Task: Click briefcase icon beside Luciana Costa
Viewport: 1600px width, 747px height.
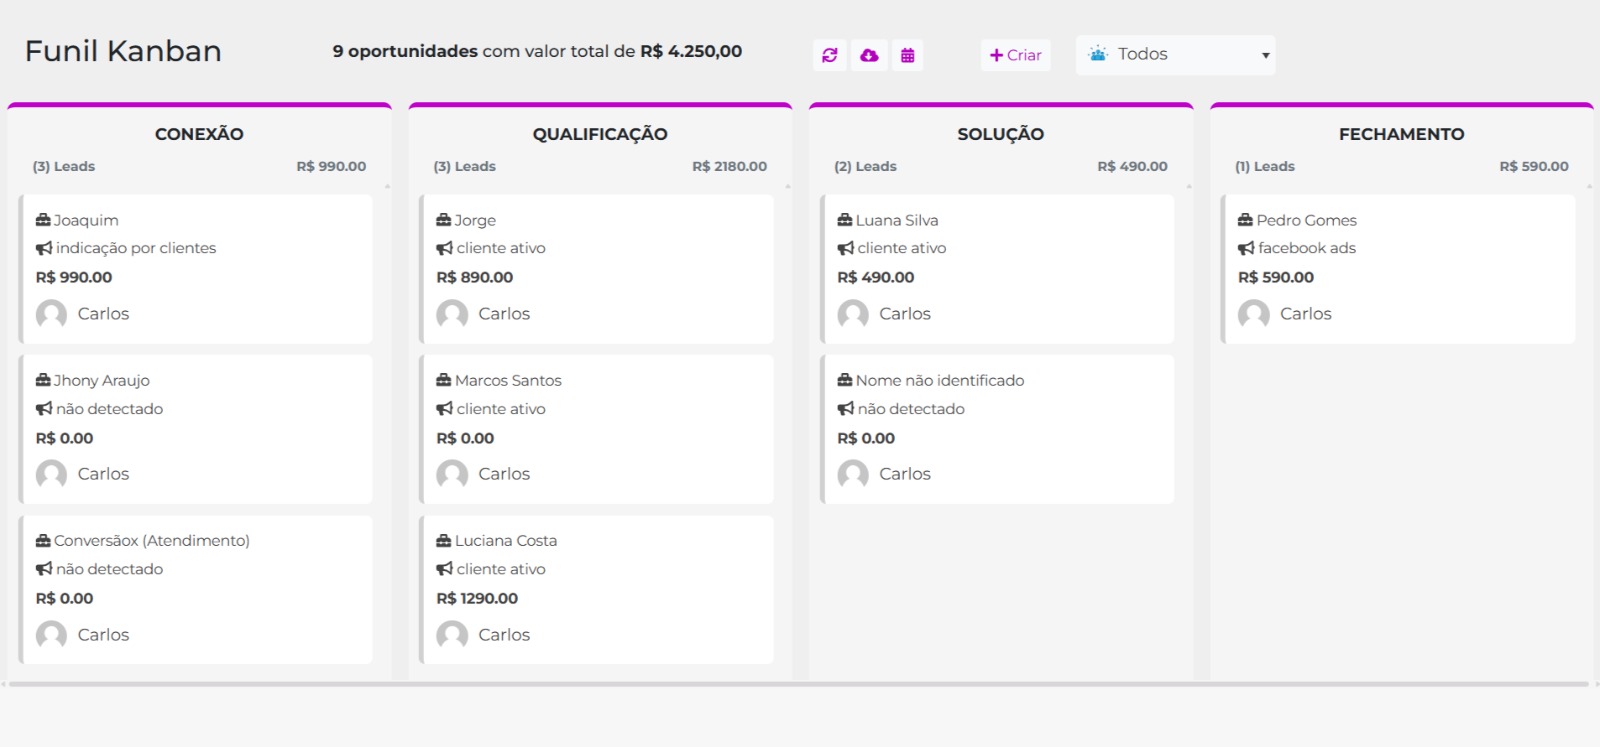Action: coord(444,541)
